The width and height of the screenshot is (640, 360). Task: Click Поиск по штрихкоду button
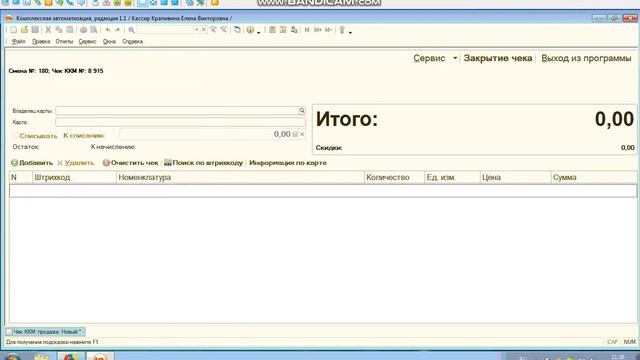[x=203, y=163]
